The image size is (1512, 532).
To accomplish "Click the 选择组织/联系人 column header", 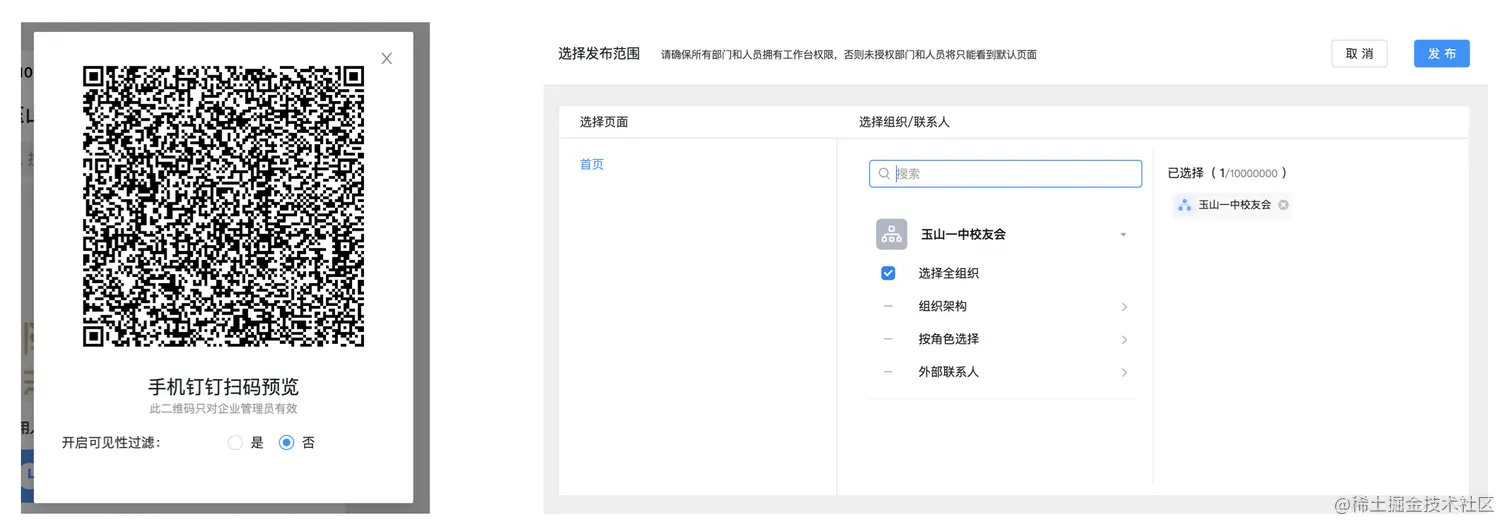I will pos(904,122).
